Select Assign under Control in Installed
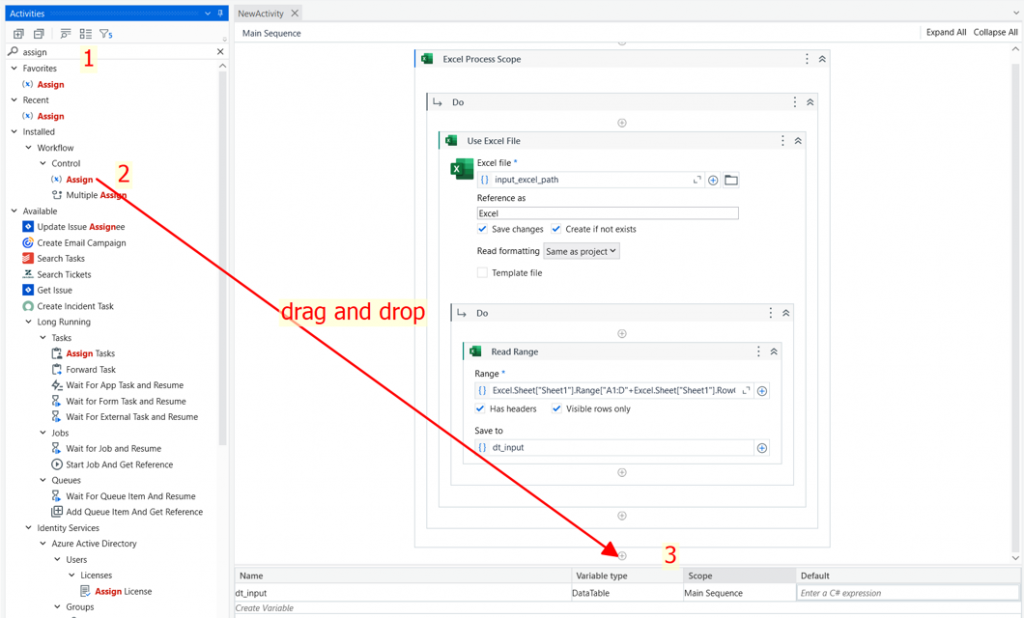Image resolution: width=1024 pixels, height=618 pixels. pos(80,179)
